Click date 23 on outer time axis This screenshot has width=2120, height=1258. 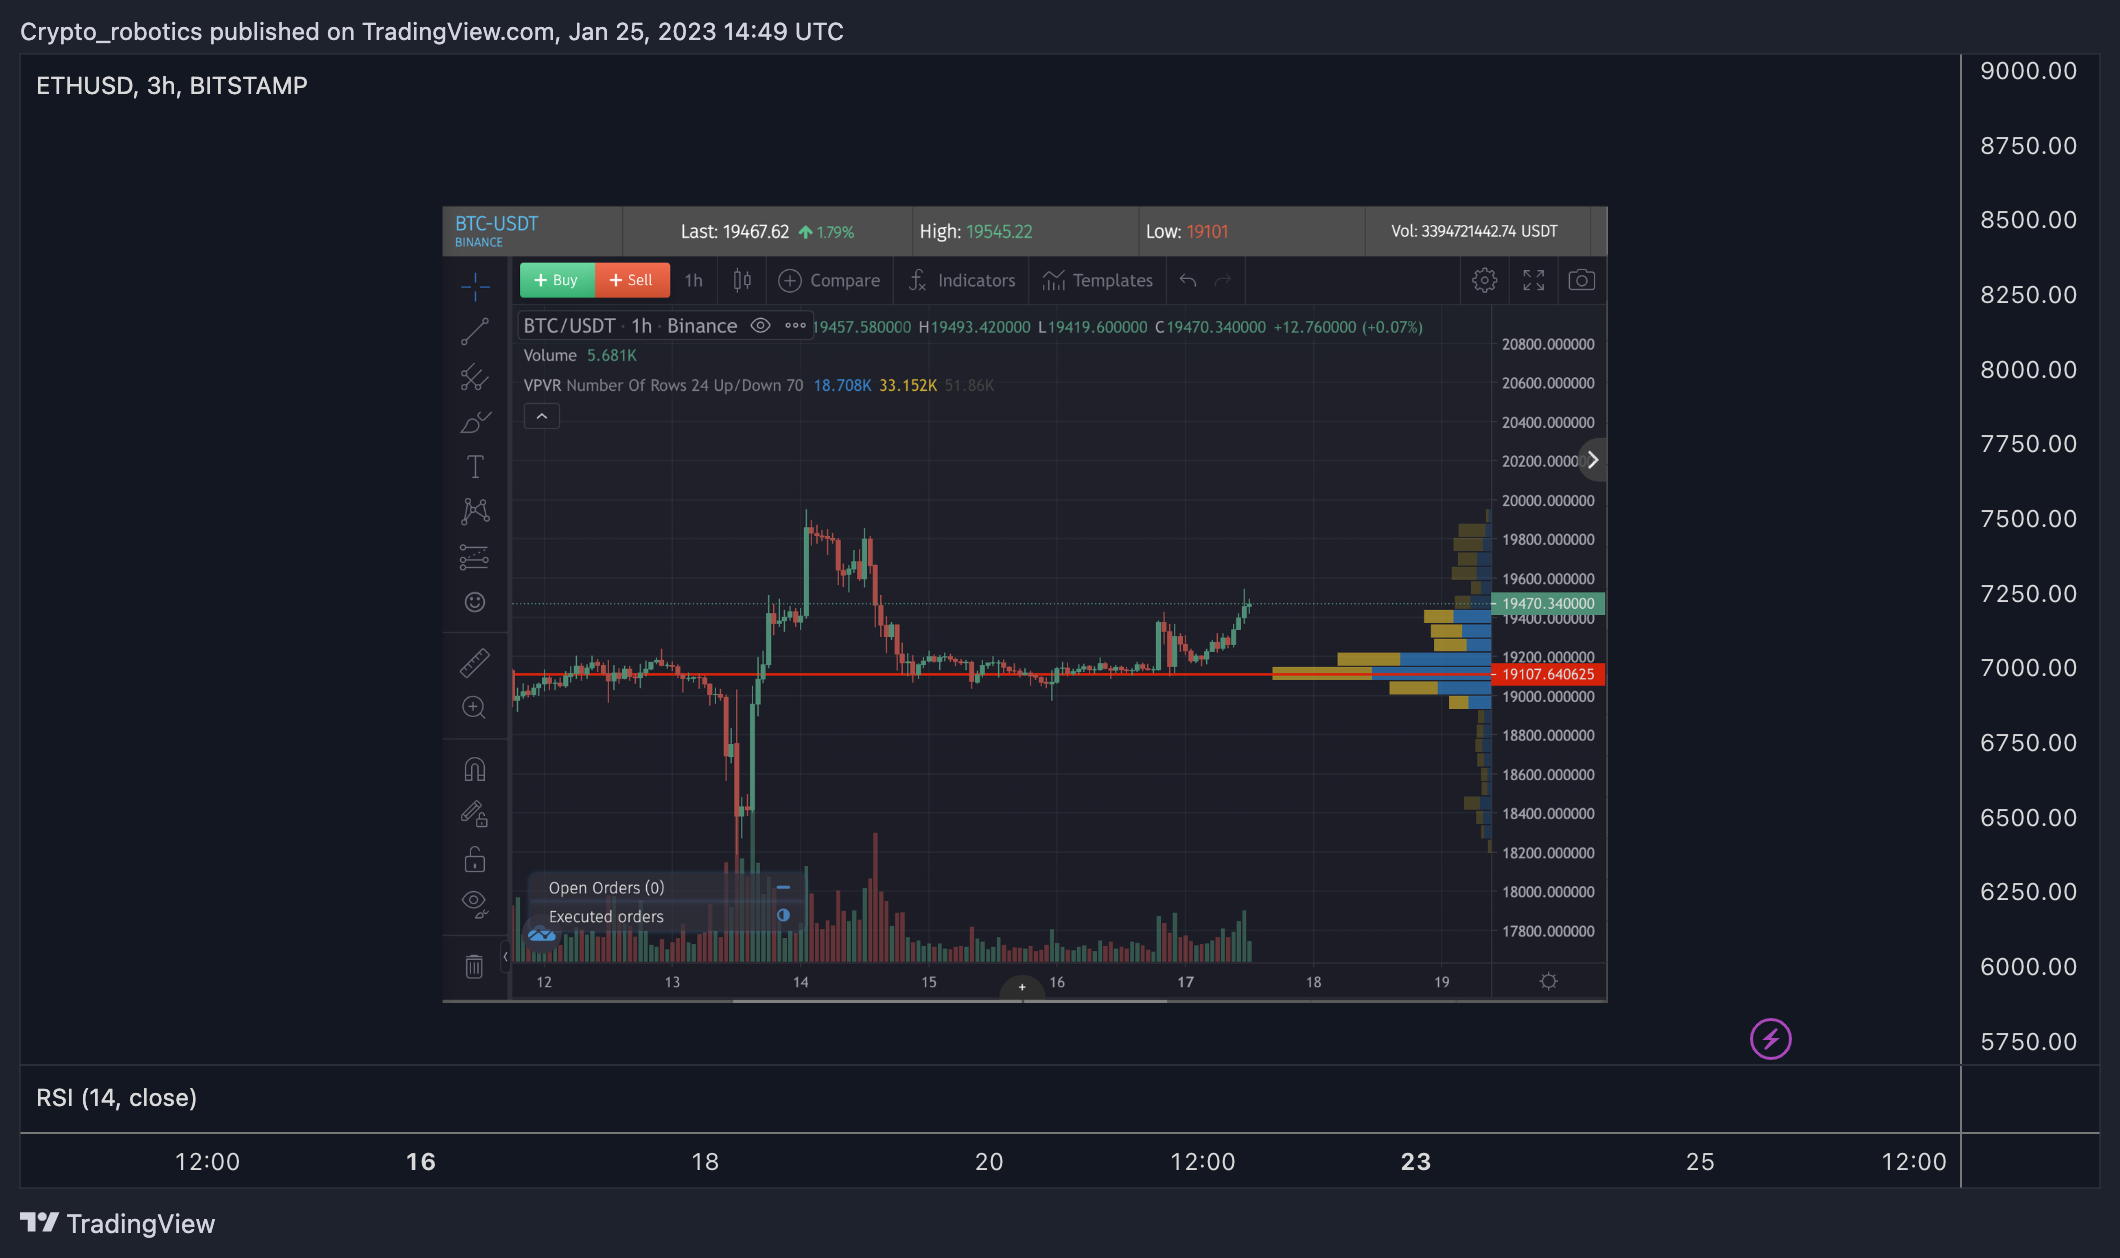[x=1416, y=1161]
